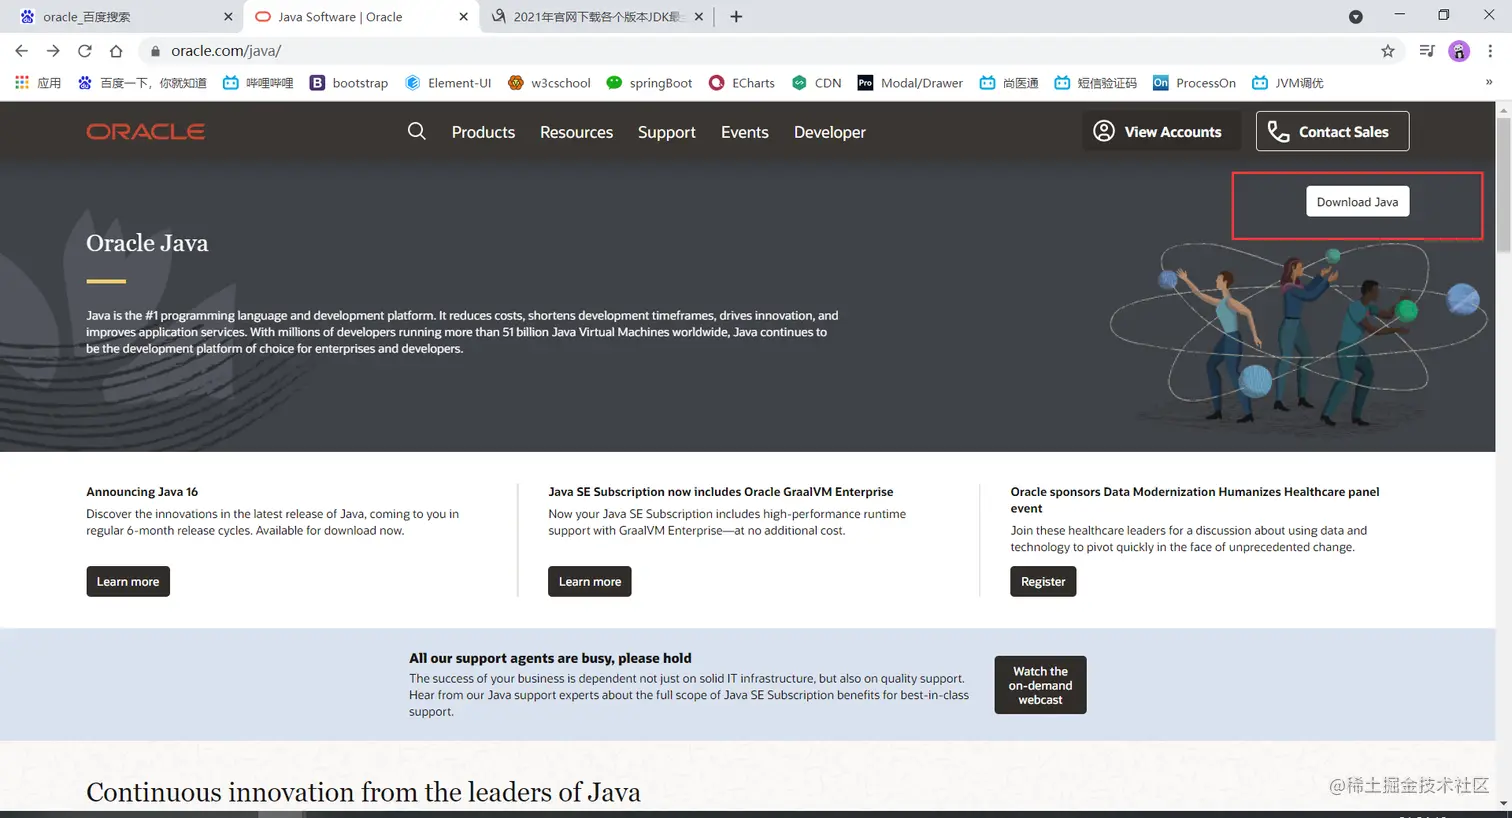1512x818 pixels.
Task: Go forward with the forward arrow
Action: (x=53, y=51)
